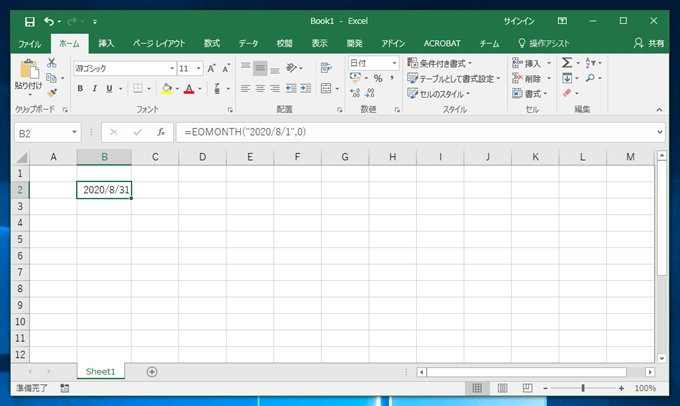The image size is (680, 406).
Task: Click the Orientation text angle icon
Action: point(291,68)
